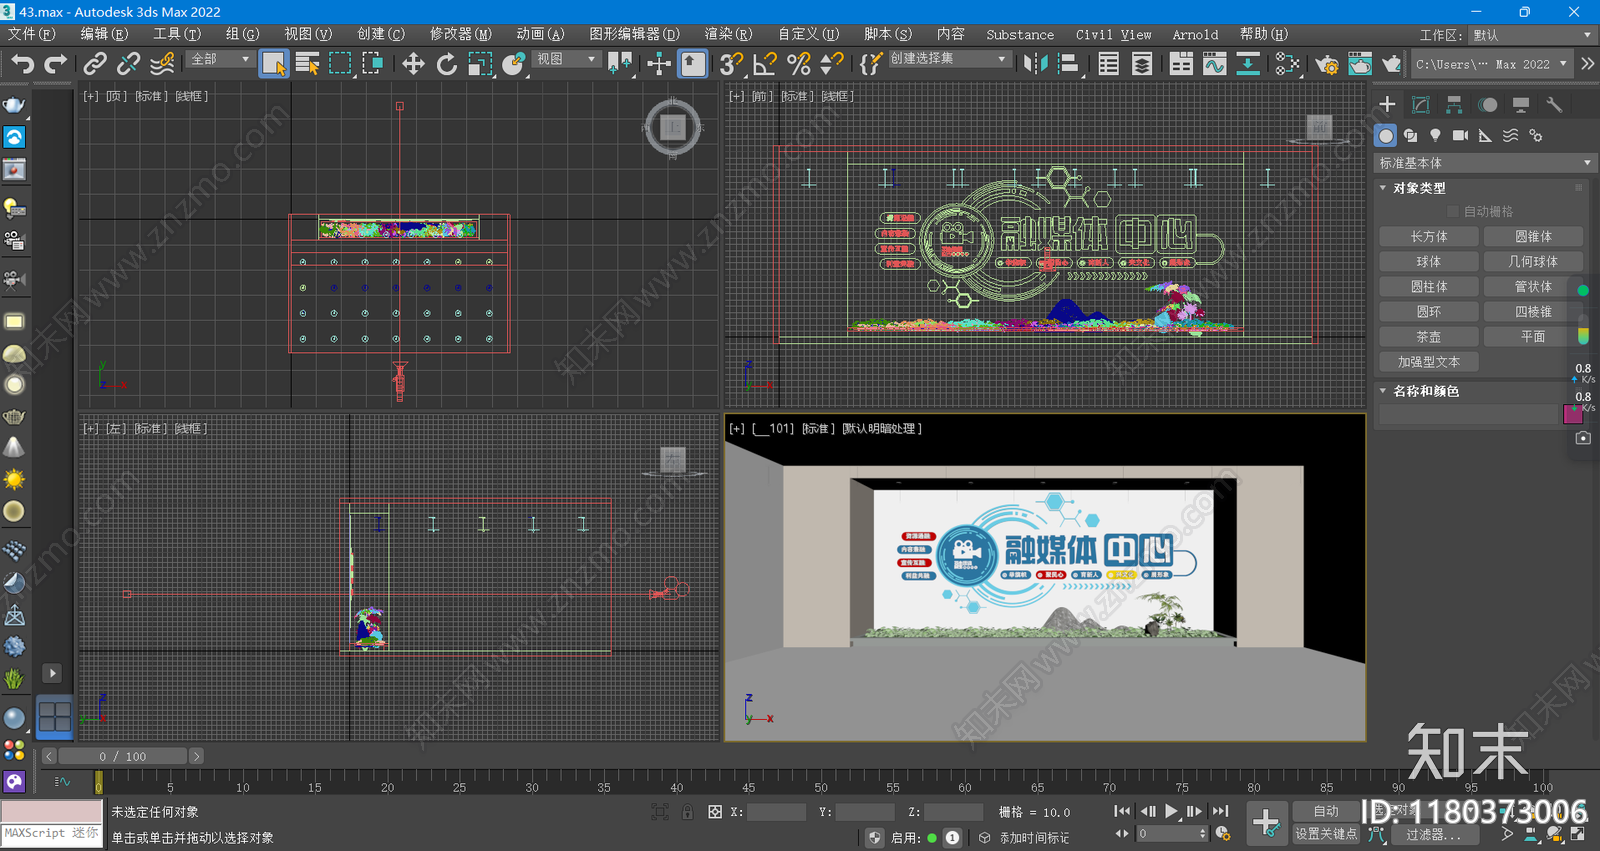Viewport: 1600px width, 851px height.
Task: Click the Play Animation button
Action: click(1171, 812)
